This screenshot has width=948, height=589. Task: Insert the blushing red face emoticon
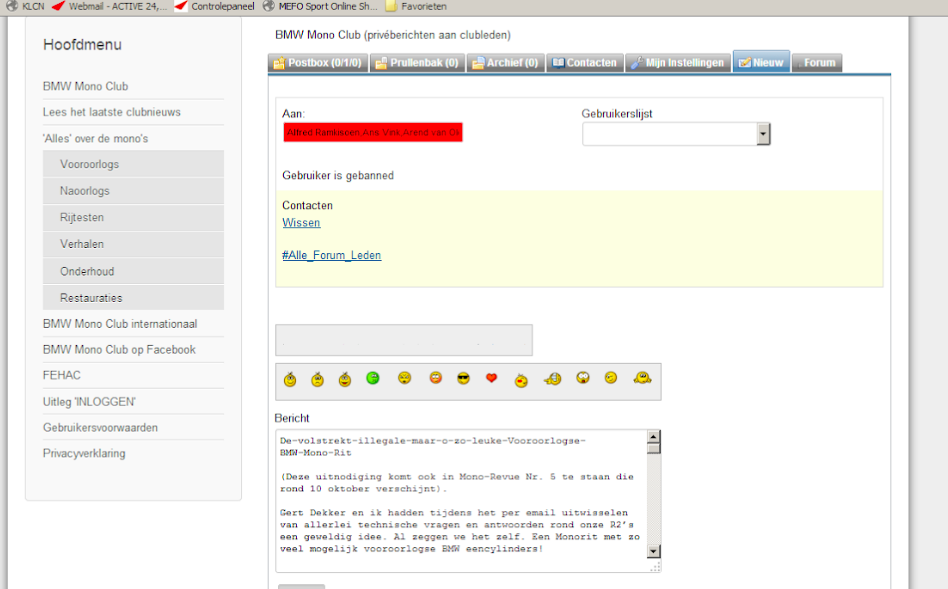coord(435,378)
